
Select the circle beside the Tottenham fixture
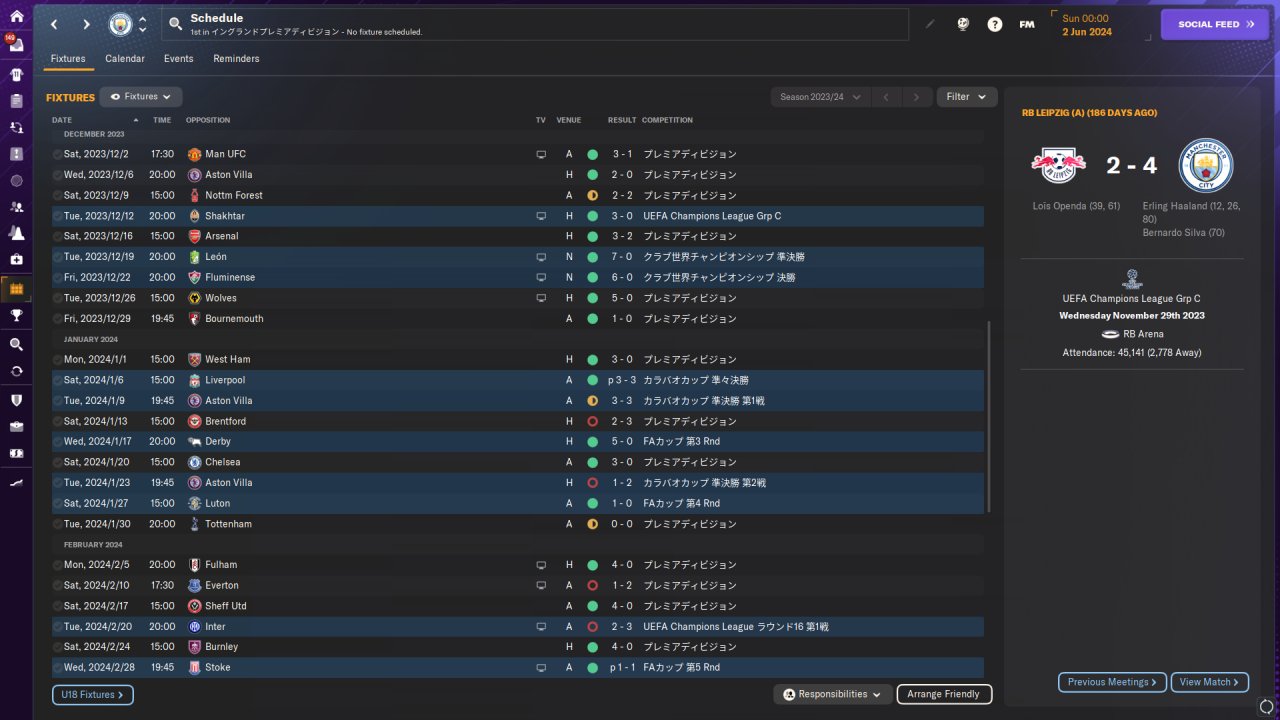[57, 524]
